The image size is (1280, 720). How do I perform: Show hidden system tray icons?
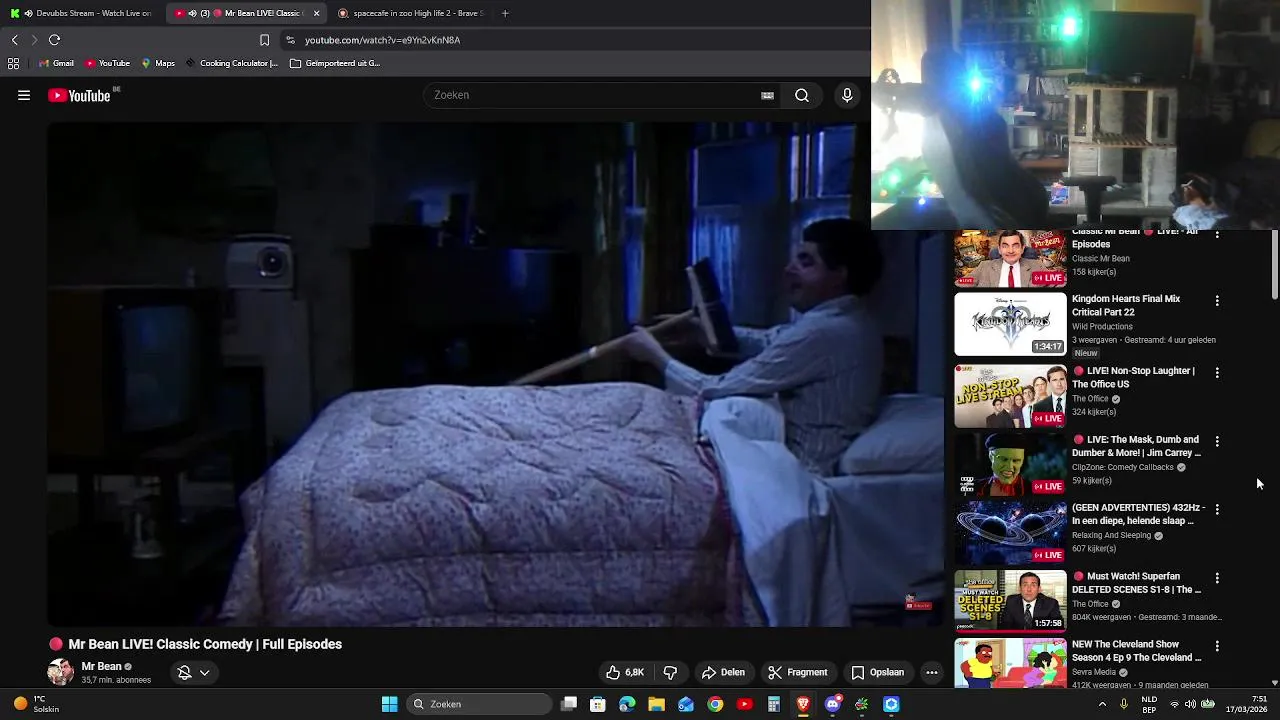(1102, 704)
